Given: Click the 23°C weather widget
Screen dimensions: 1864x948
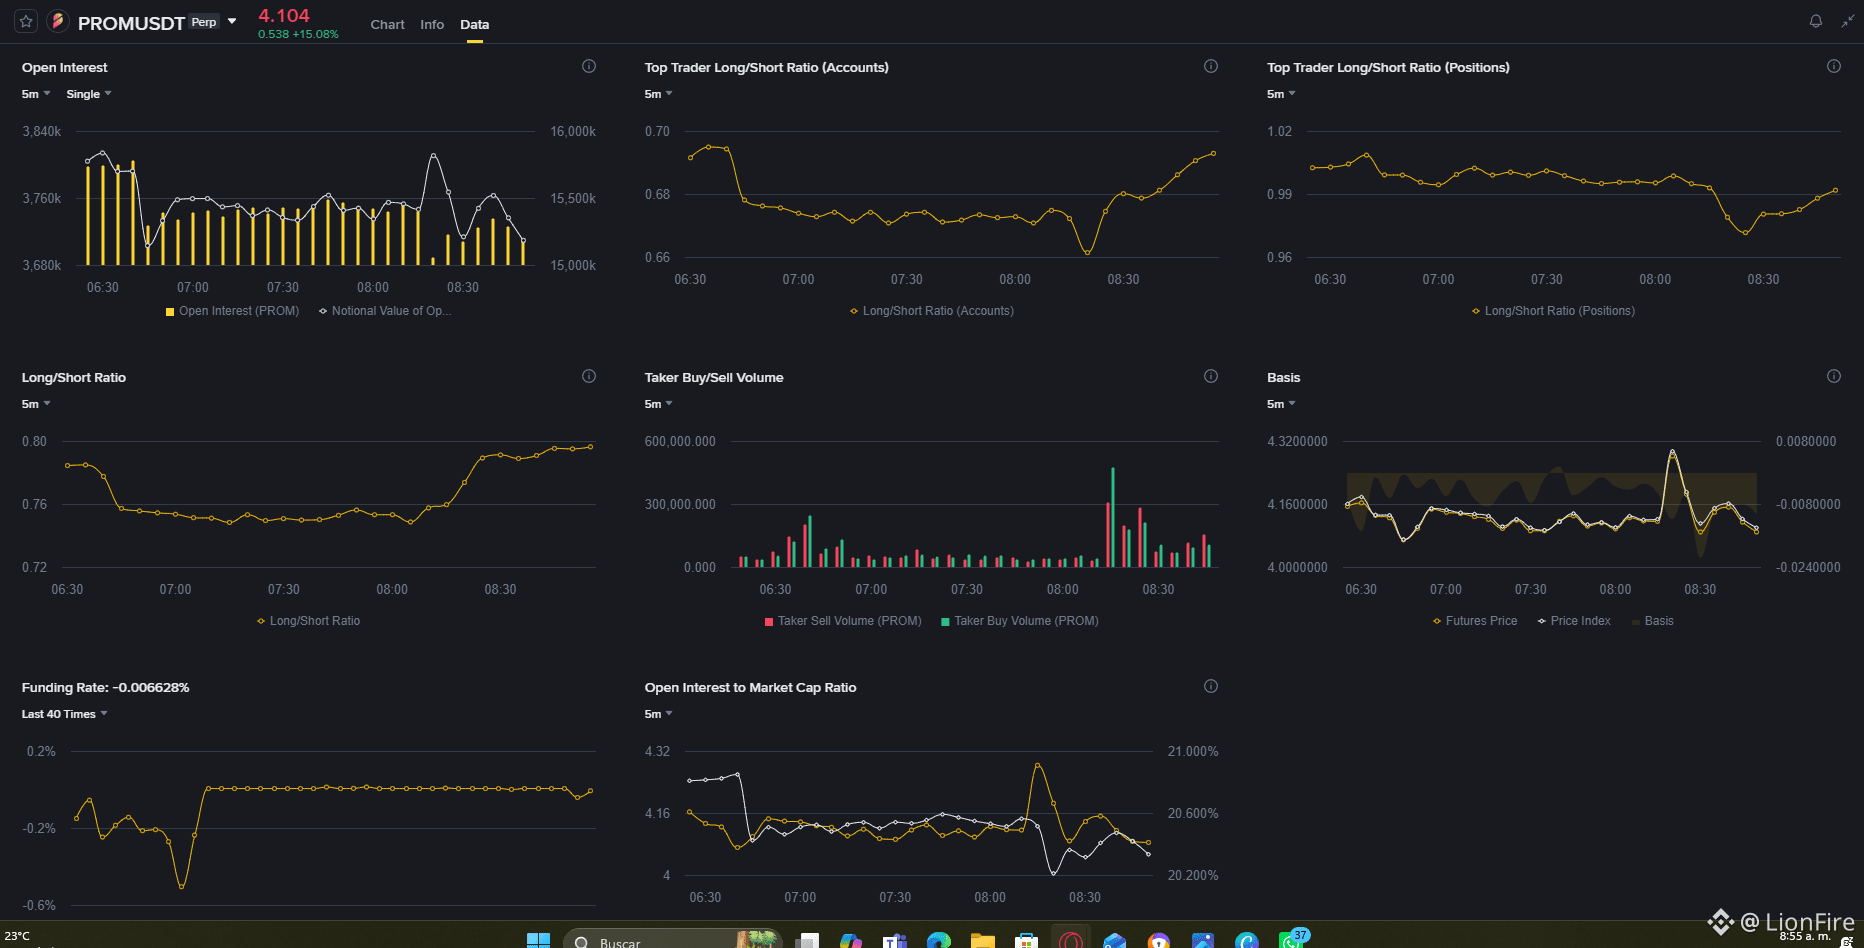Looking at the screenshot, I should tap(17, 936).
